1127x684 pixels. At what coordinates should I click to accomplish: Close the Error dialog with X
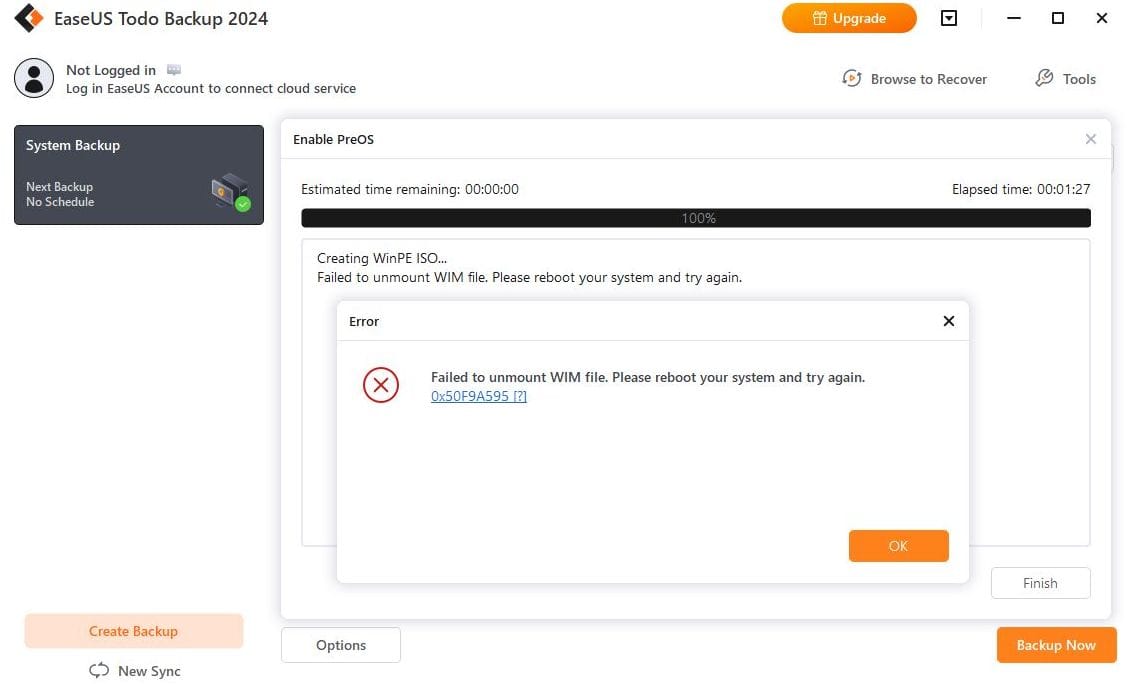949,321
